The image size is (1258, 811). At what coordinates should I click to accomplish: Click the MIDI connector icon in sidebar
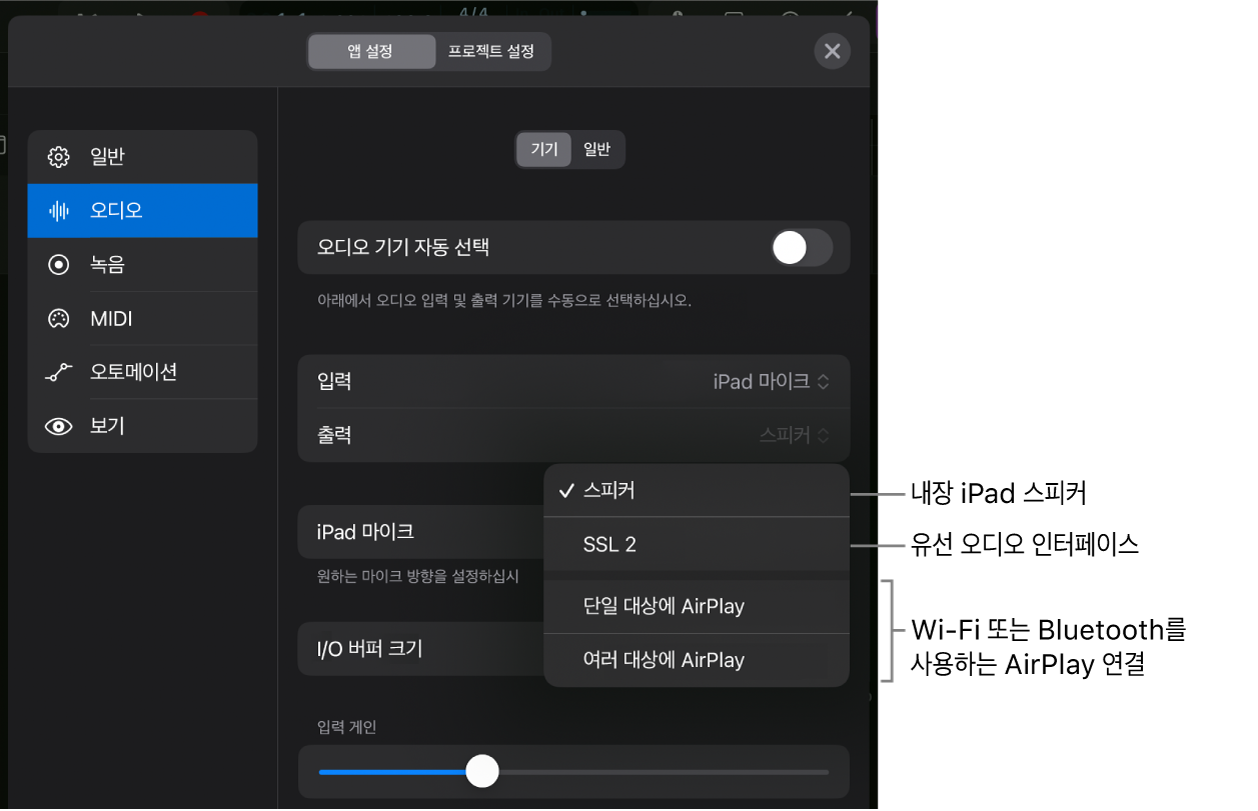(59, 318)
